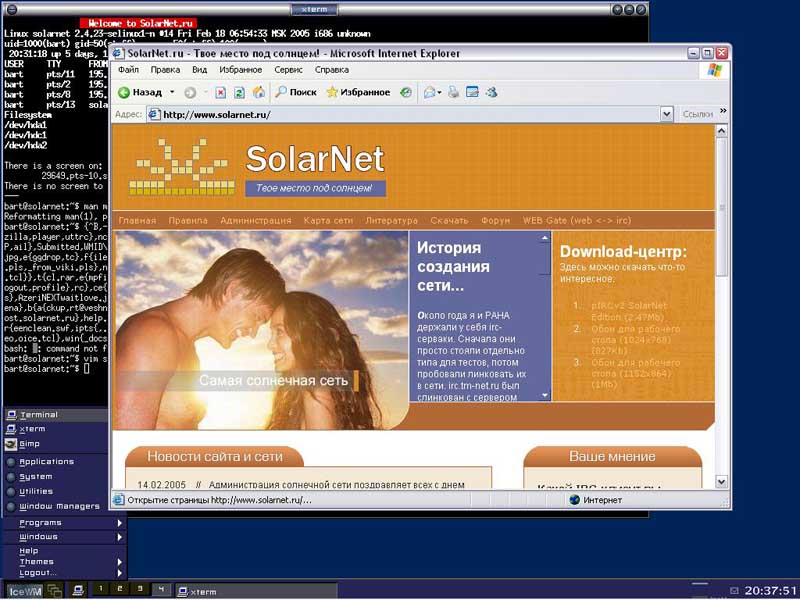Print the page using the printer icon
The height and width of the screenshot is (600, 800).
[453, 92]
